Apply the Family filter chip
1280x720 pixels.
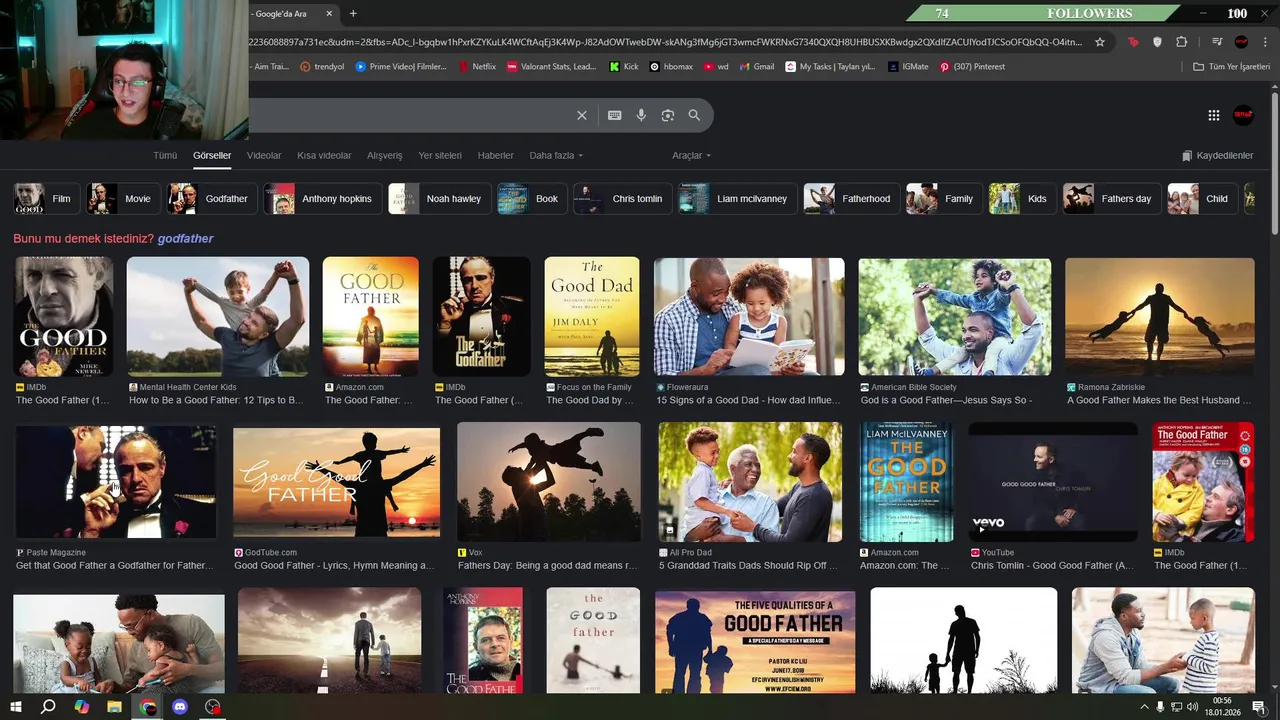pos(944,199)
